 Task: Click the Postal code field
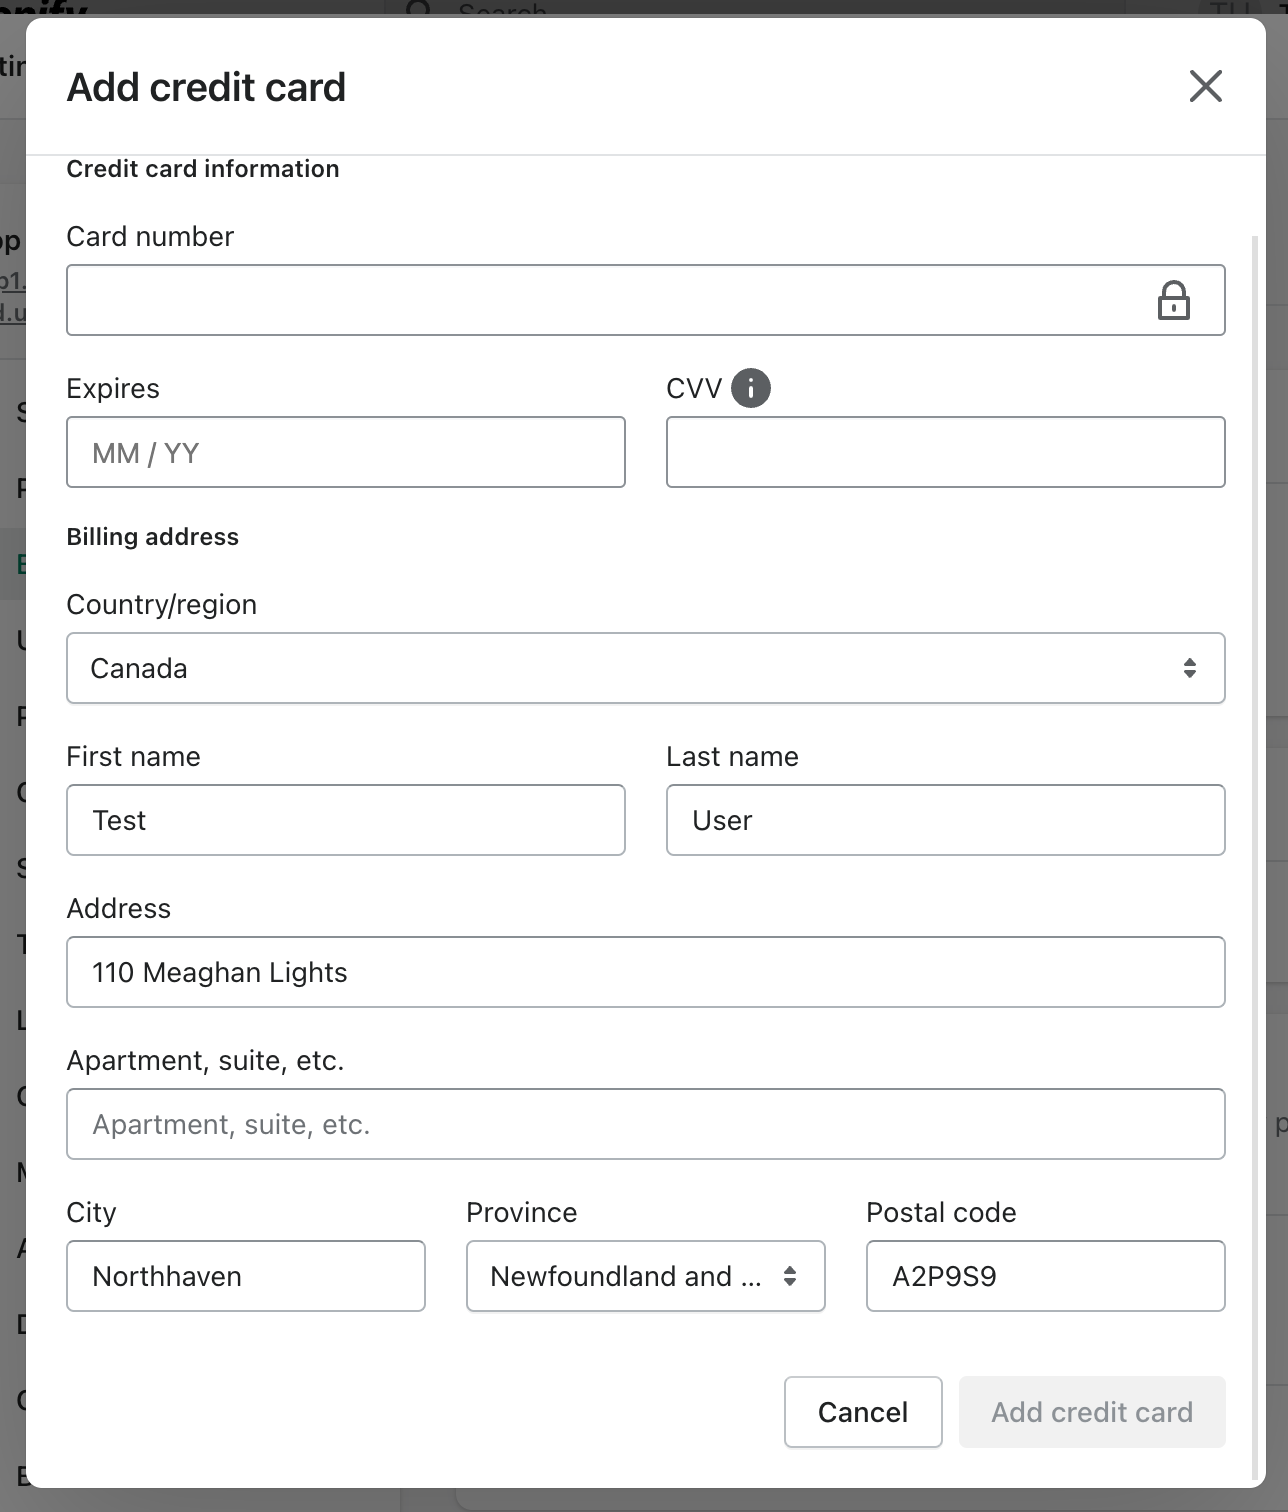[x=1045, y=1276]
